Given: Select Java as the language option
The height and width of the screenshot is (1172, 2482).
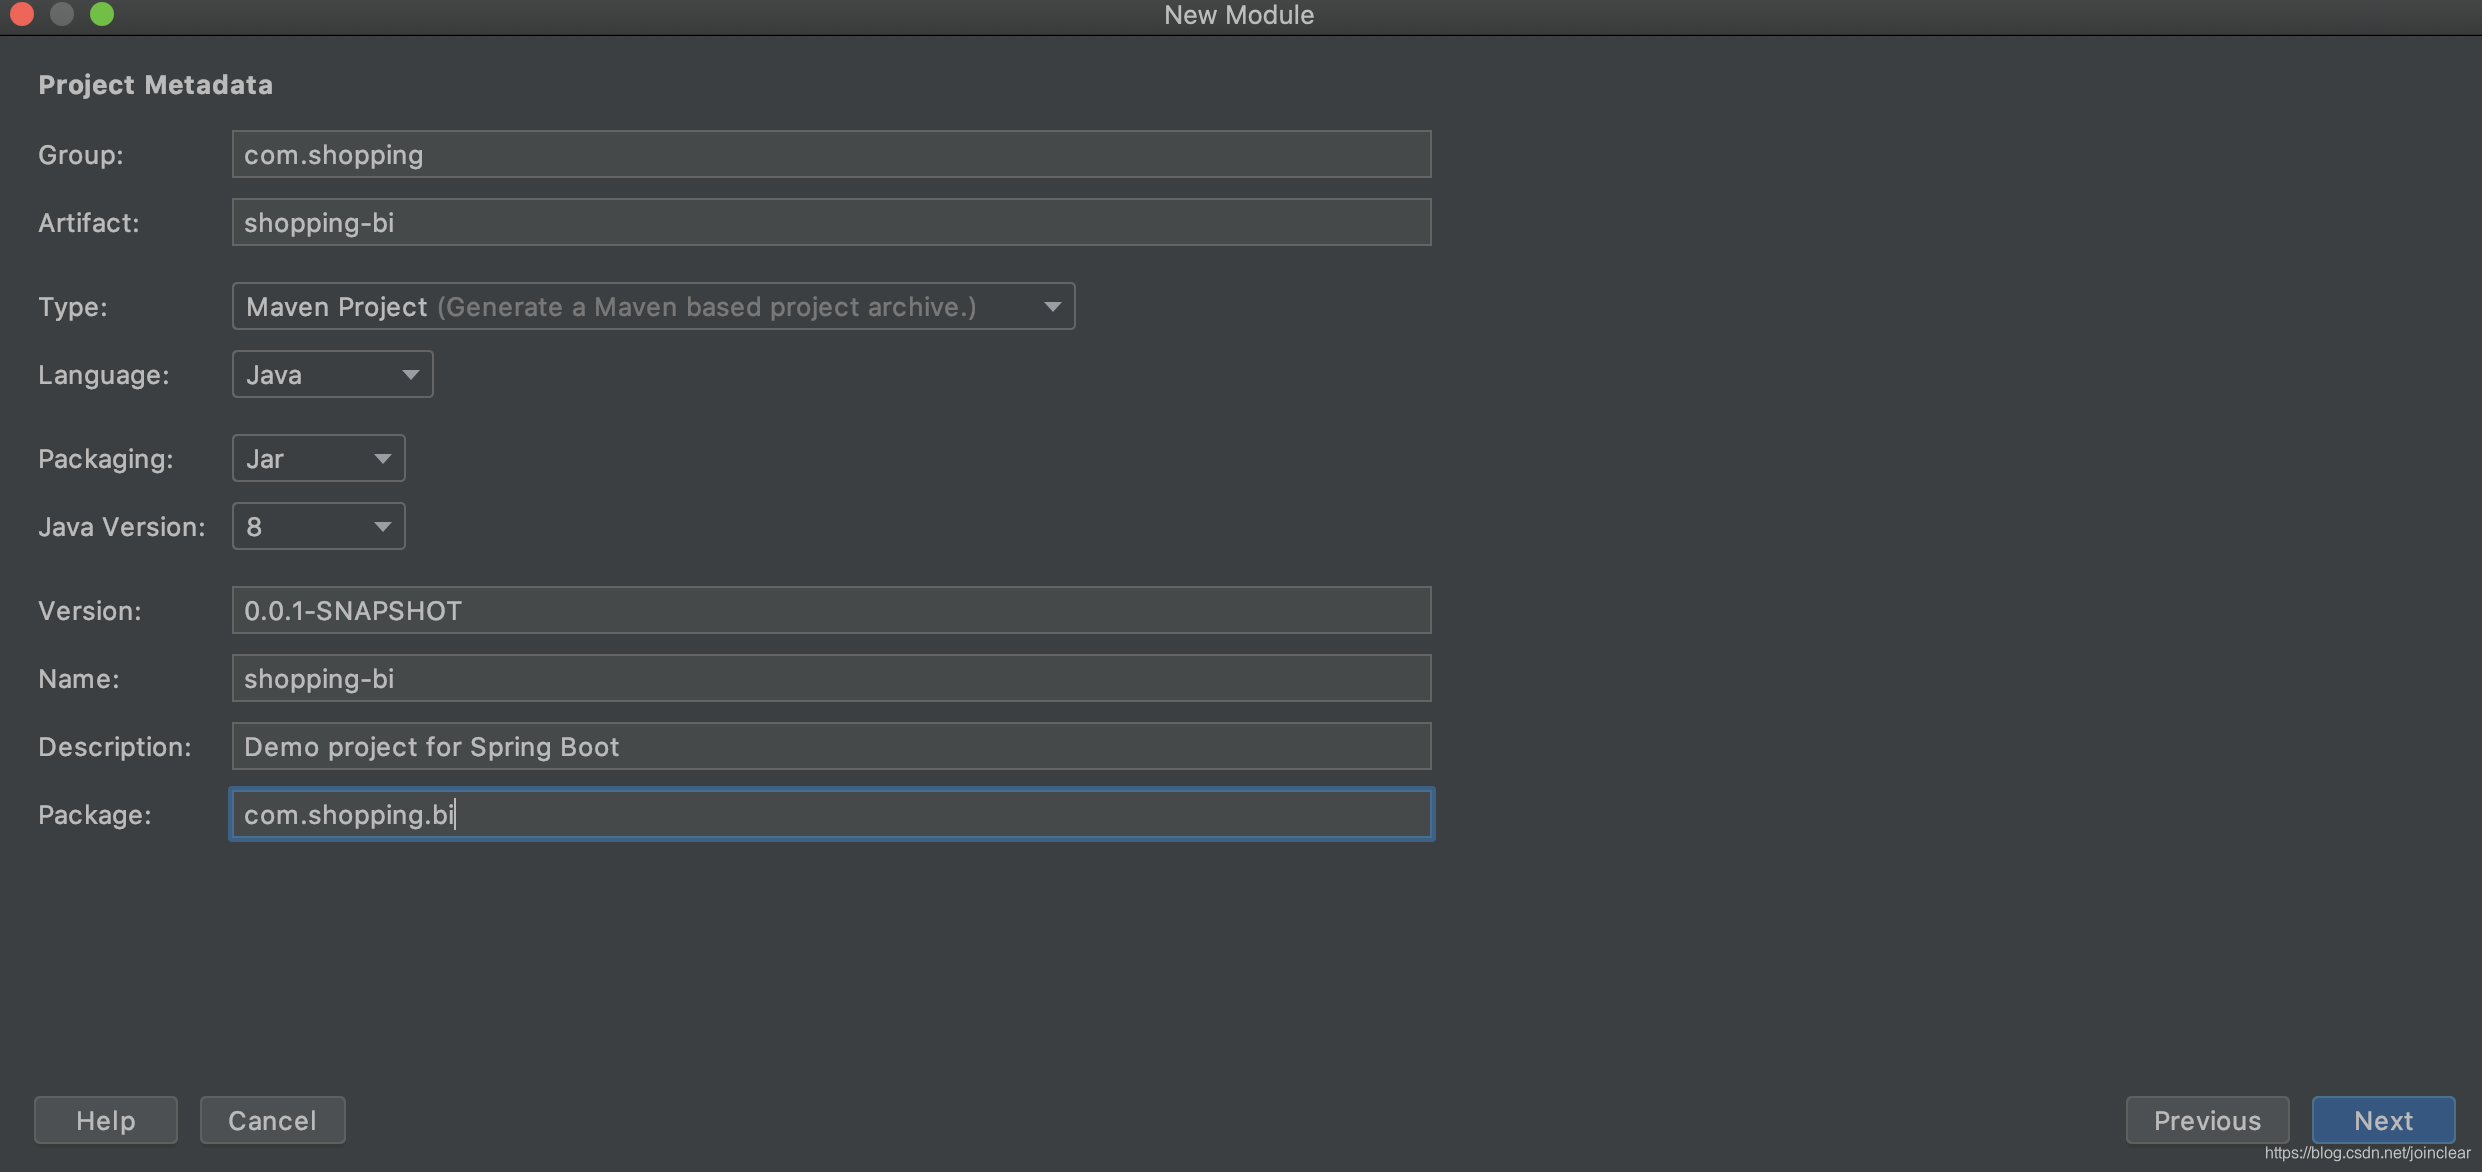Looking at the screenshot, I should coord(331,372).
